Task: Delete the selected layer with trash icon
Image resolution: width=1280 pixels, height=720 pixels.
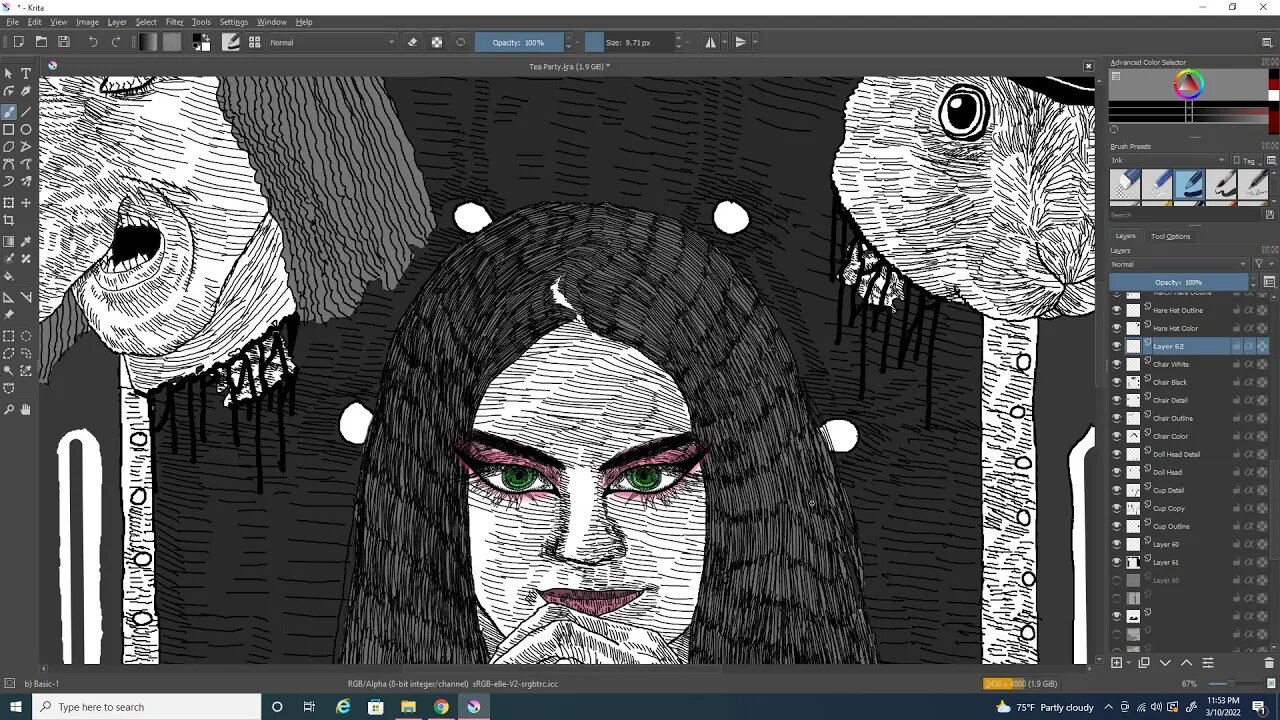Action: 1269,663
